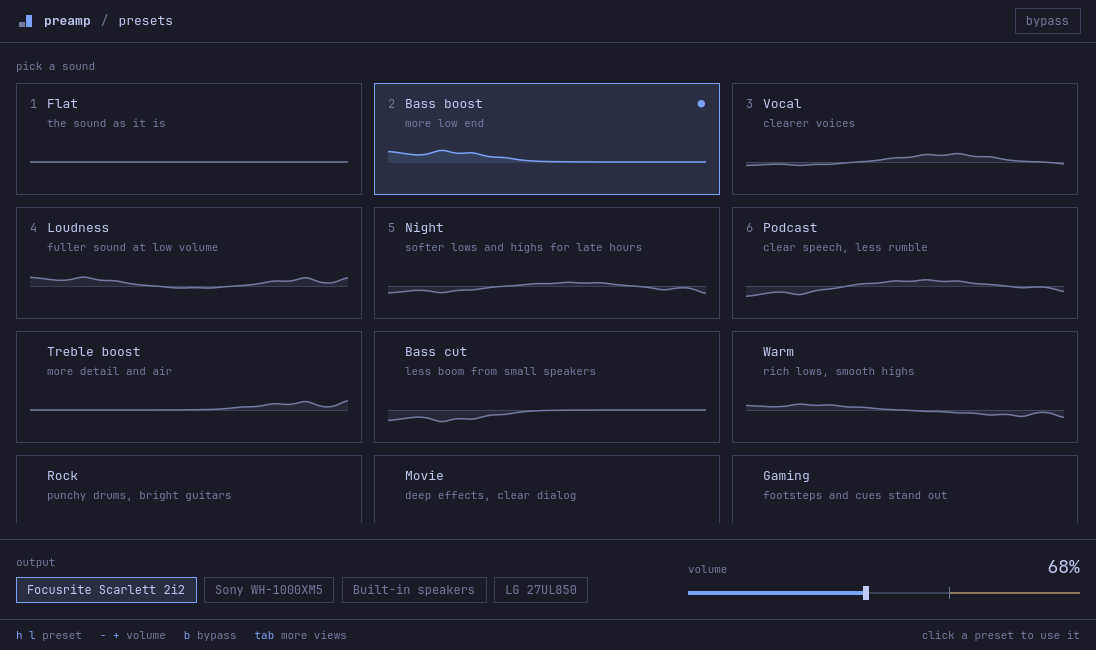
Task: Click 'clear speech, less rumble' description
Action: (x=845, y=247)
